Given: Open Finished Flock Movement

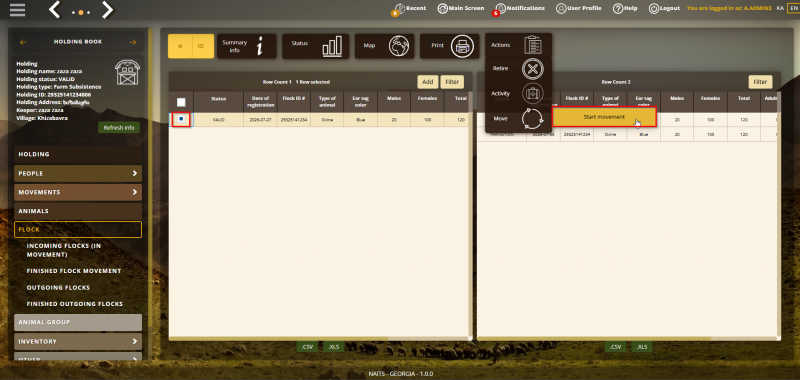Looking at the screenshot, I should 74,271.
